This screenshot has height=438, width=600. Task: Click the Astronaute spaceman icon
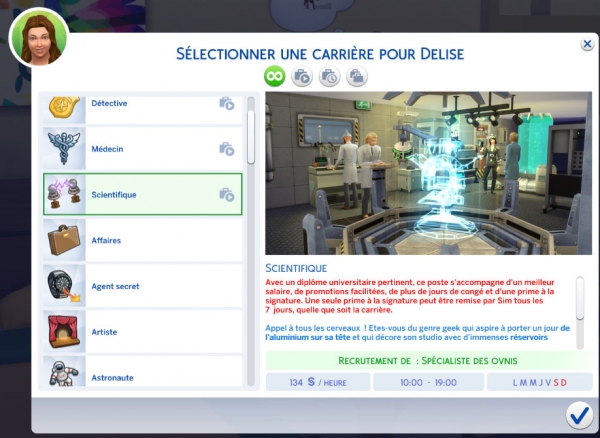pyautogui.click(x=64, y=373)
